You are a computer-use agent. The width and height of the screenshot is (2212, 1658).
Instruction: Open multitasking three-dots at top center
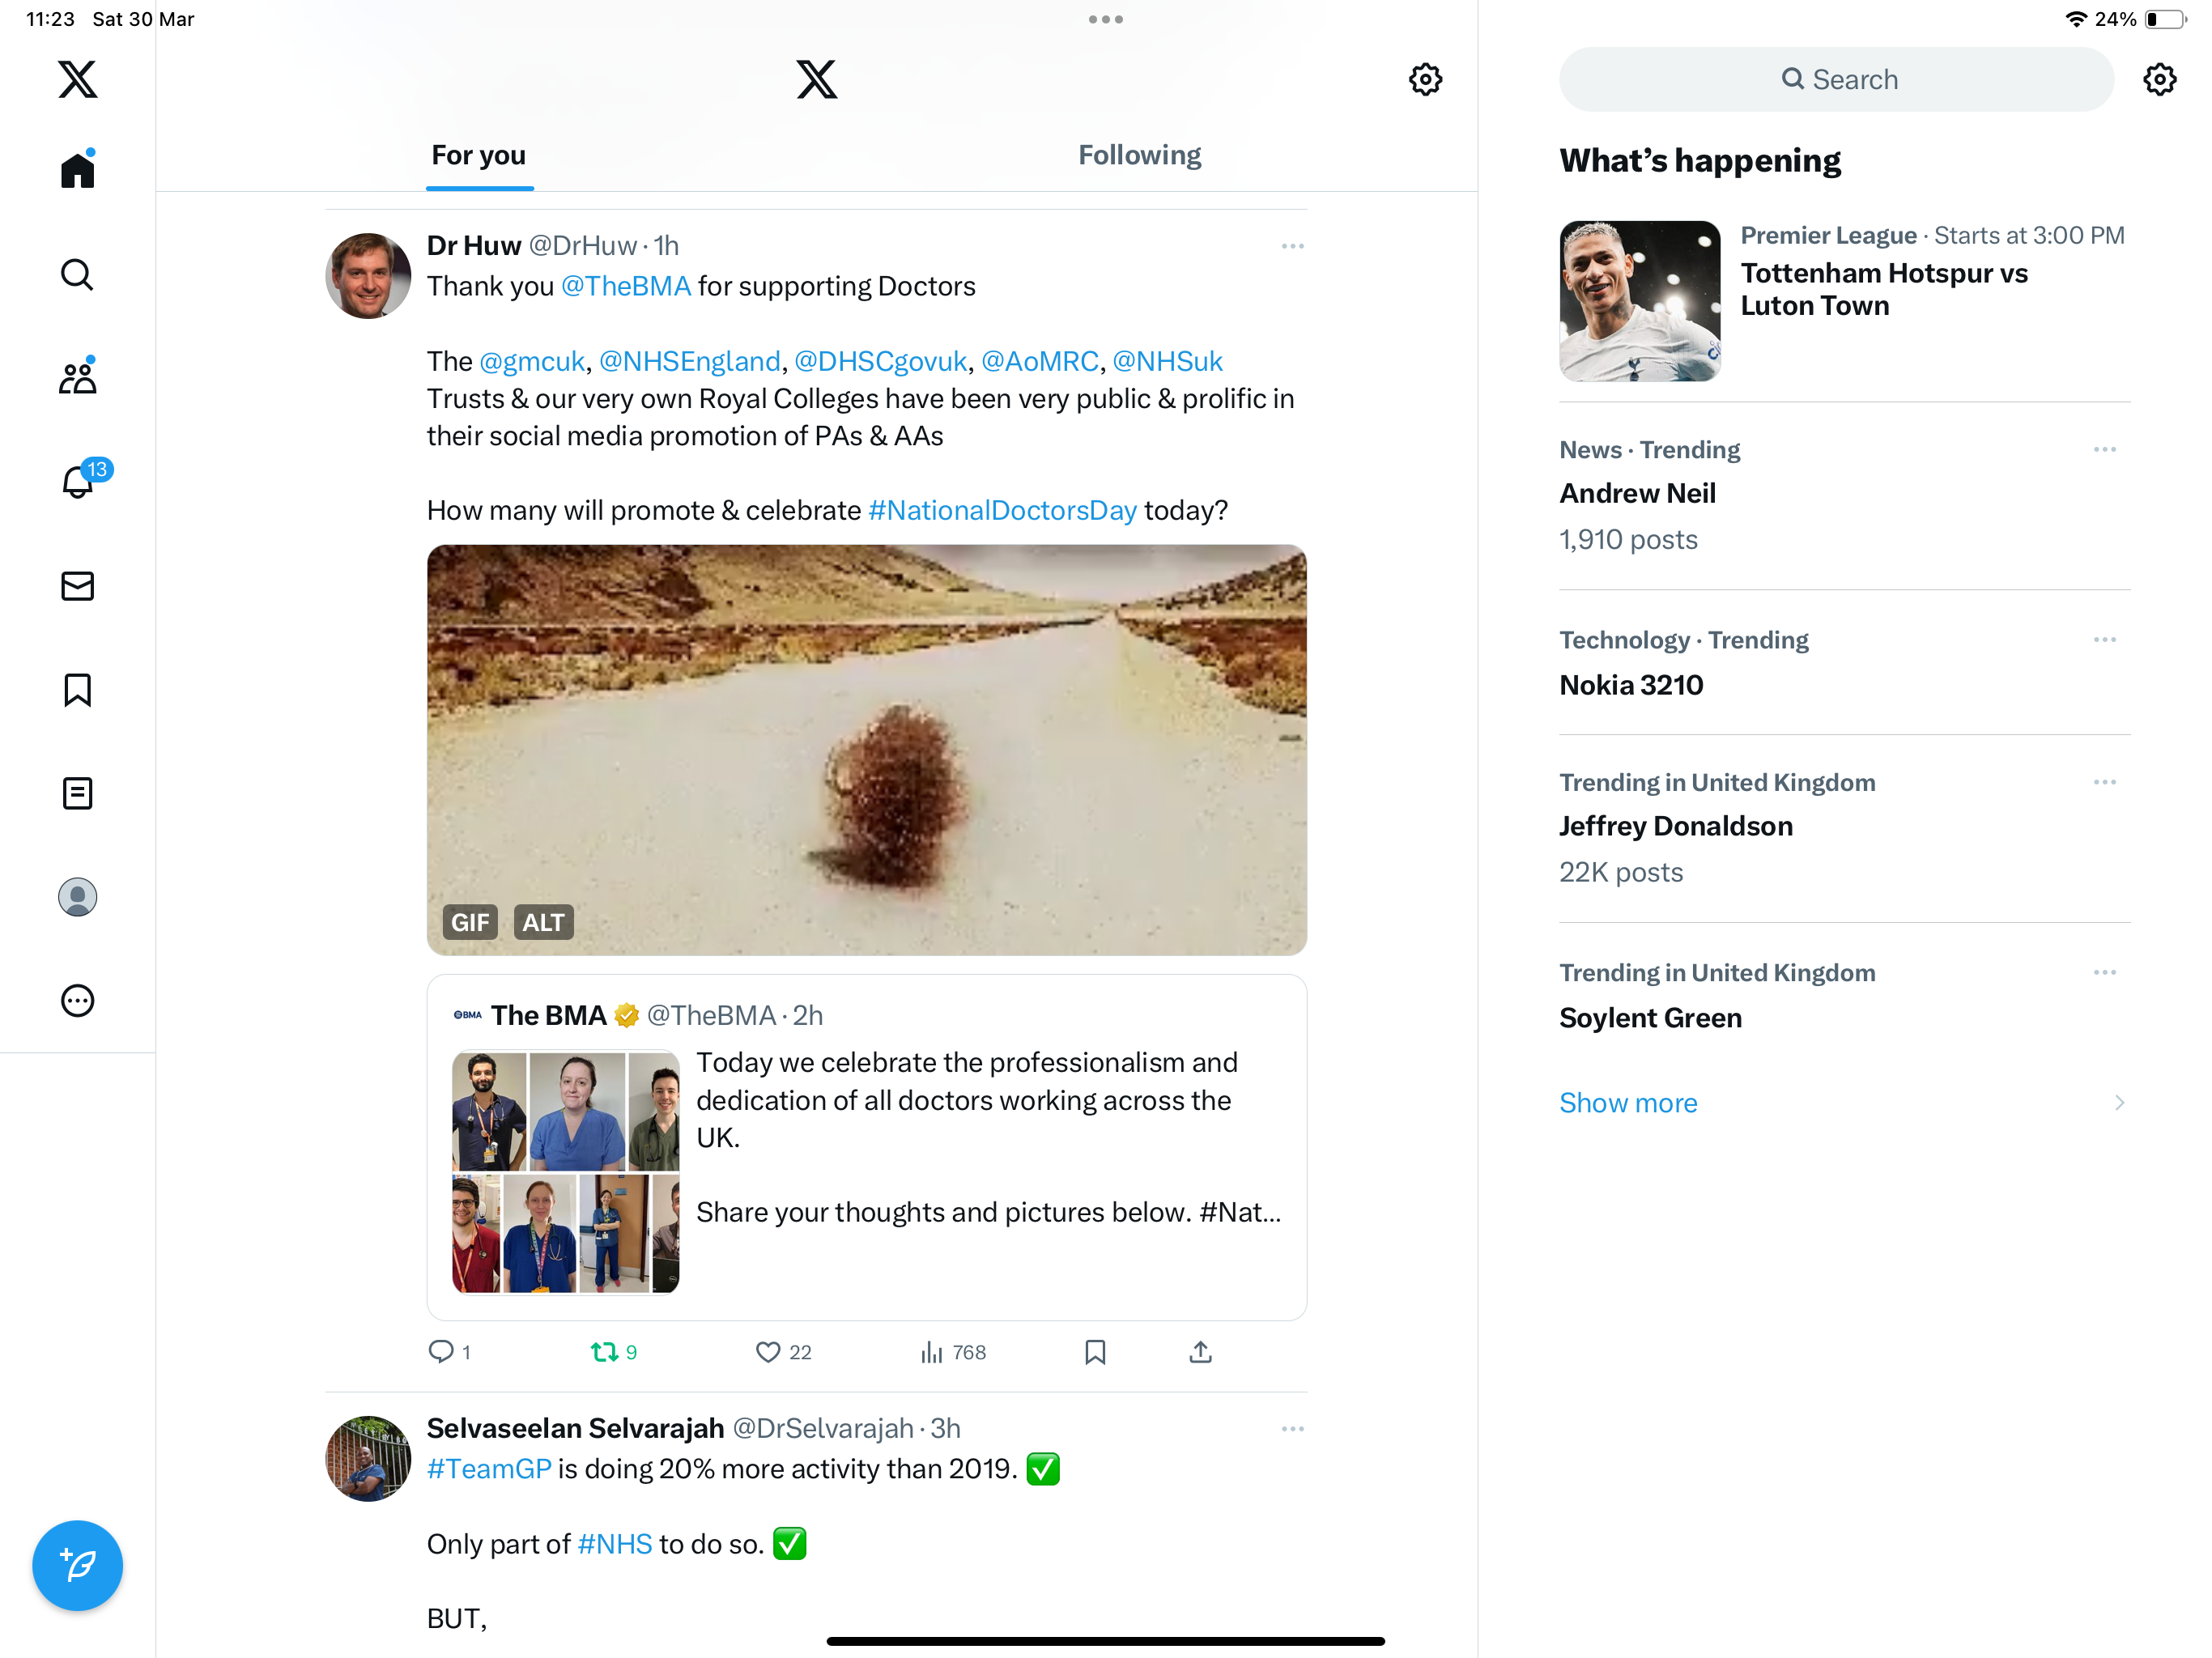(1105, 19)
